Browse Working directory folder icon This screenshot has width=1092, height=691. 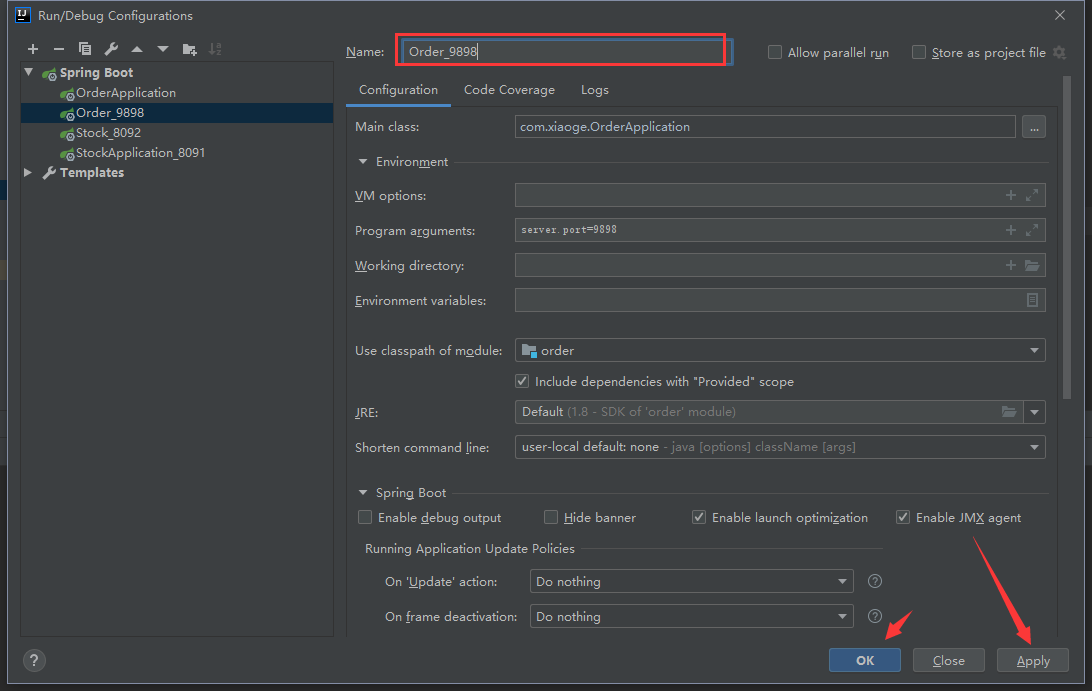click(x=1032, y=265)
